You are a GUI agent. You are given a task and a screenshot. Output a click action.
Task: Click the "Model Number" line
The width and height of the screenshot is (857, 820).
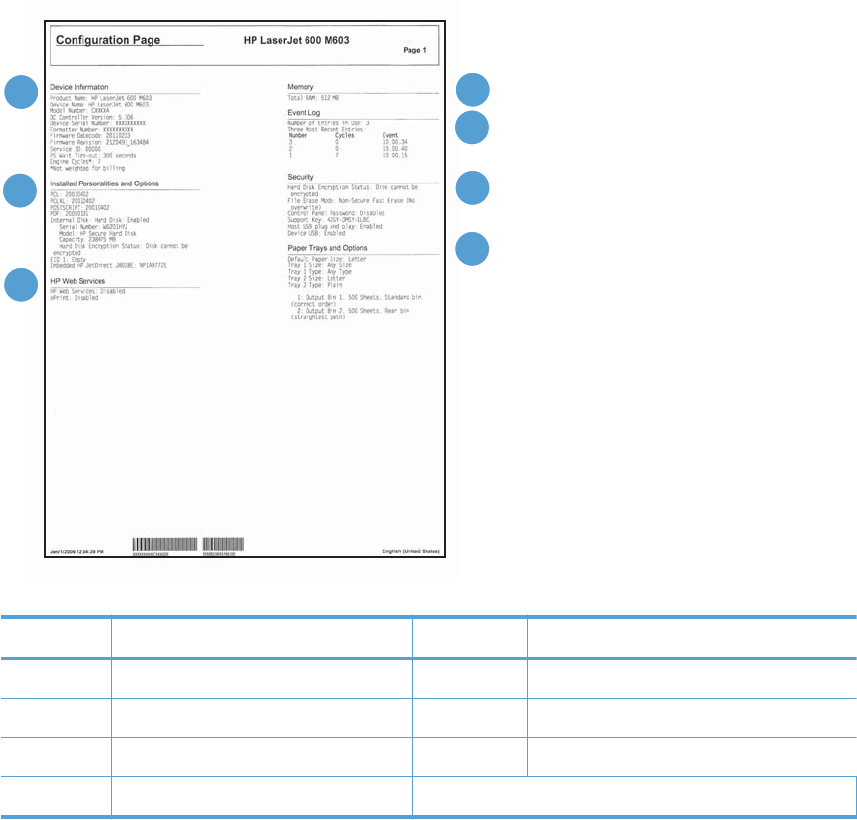[x=80, y=110]
